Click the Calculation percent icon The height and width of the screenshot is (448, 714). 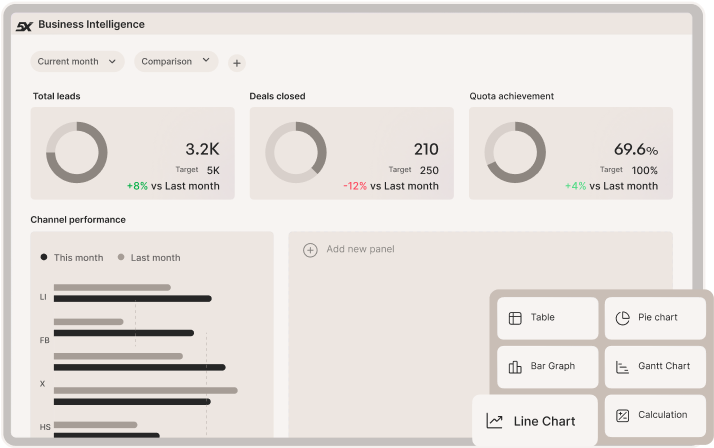pos(622,415)
